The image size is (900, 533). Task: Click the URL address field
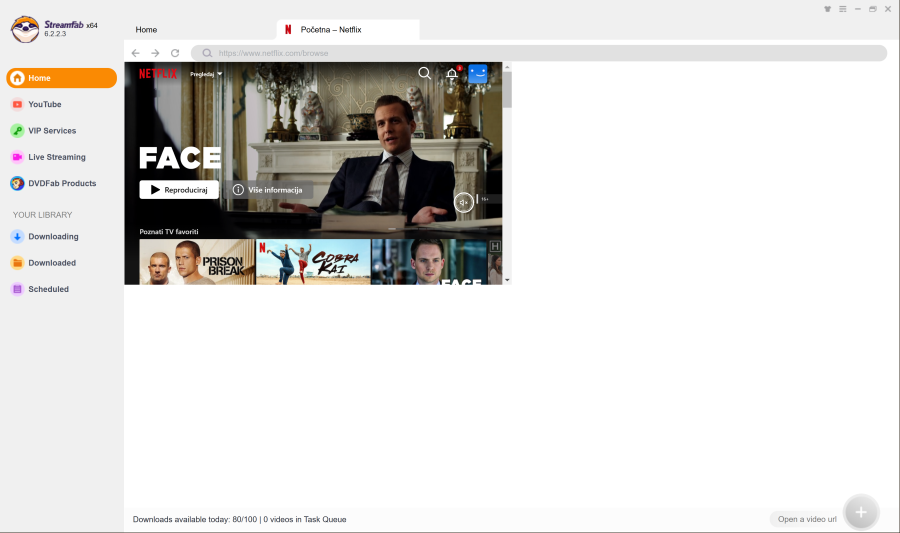[539, 53]
